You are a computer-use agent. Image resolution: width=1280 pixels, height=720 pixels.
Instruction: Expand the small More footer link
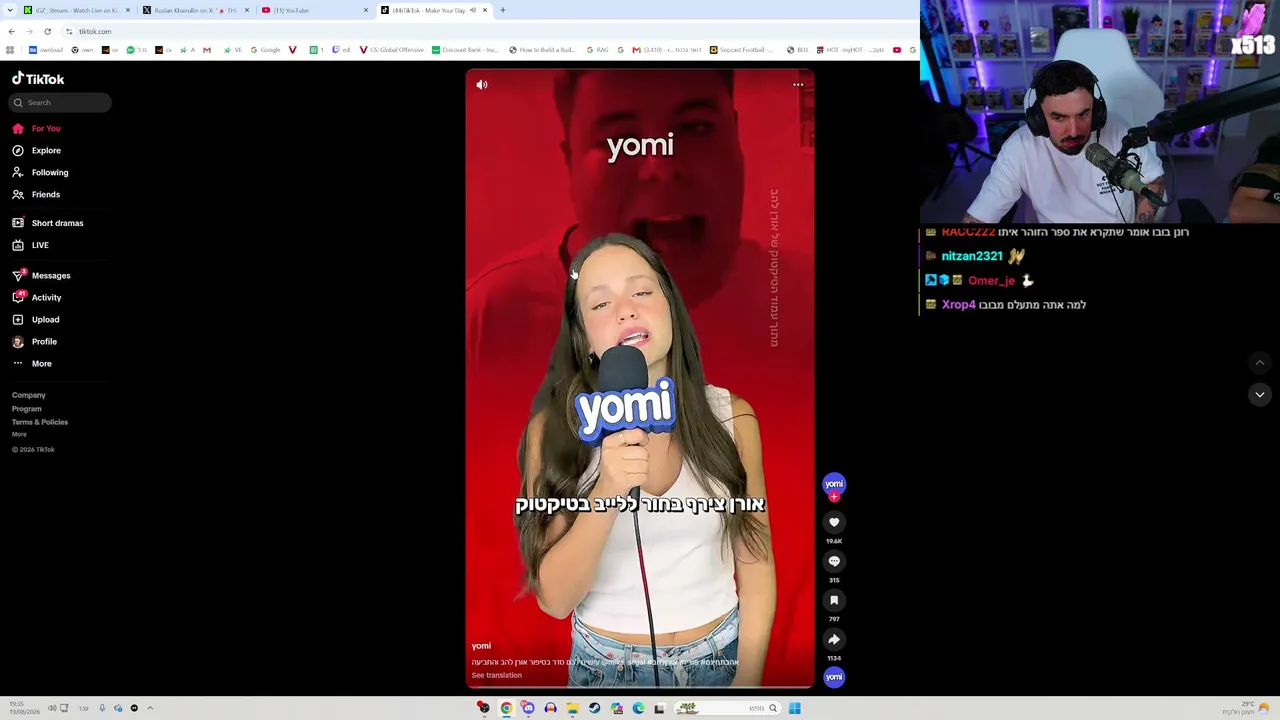(19, 435)
